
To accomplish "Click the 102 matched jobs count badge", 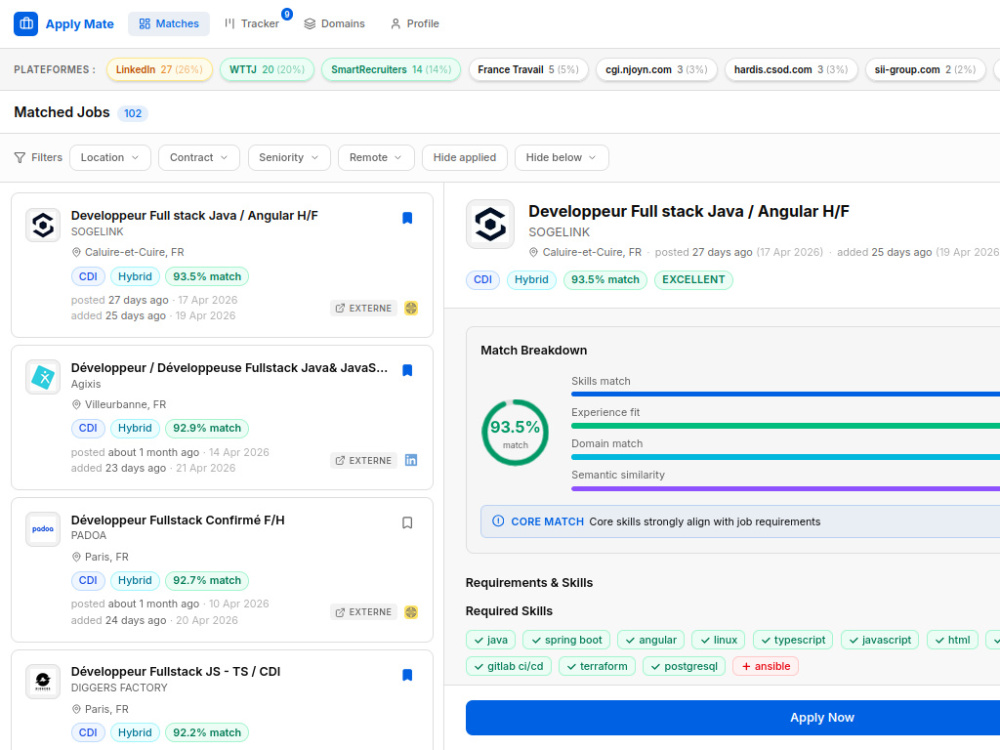I will pos(133,114).
